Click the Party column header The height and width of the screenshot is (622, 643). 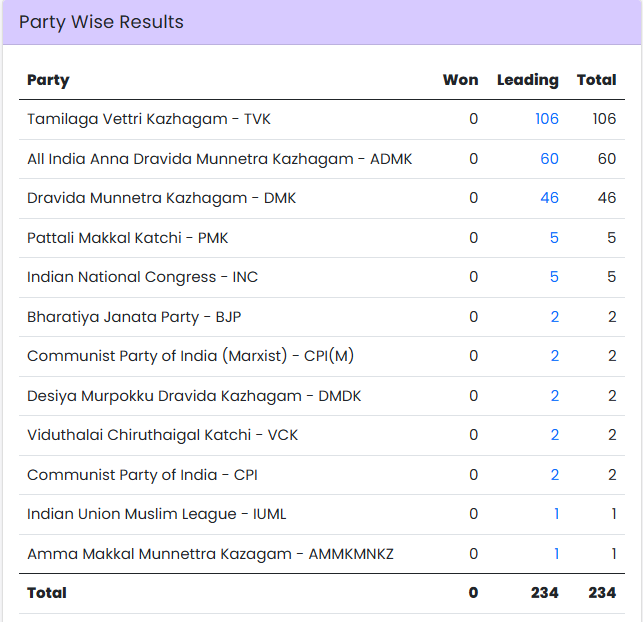coord(48,80)
